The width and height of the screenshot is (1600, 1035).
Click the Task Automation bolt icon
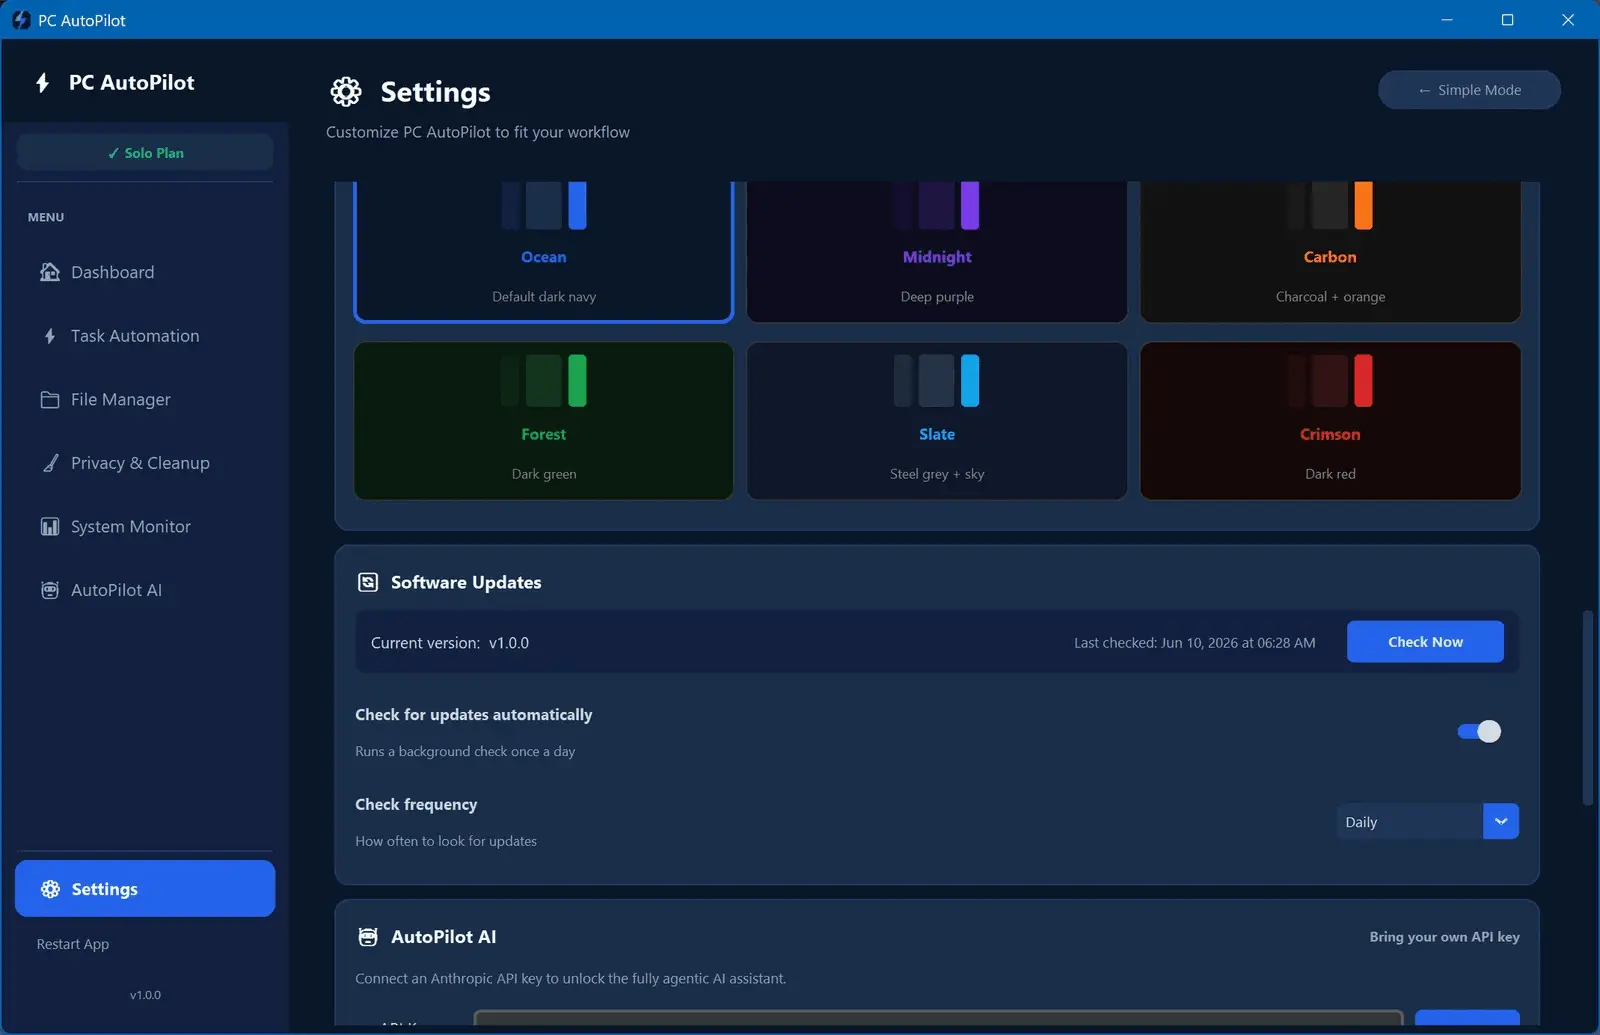coord(50,336)
